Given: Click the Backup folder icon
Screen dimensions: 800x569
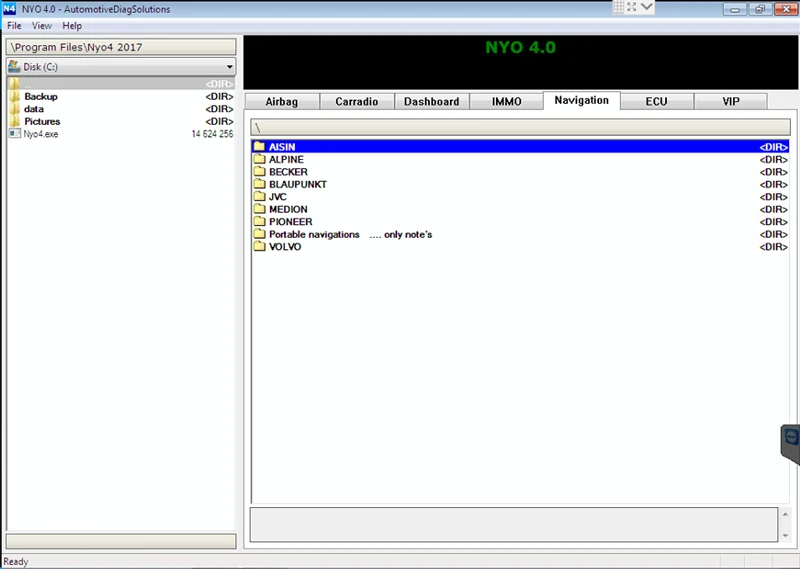Looking at the screenshot, I should 14,96.
